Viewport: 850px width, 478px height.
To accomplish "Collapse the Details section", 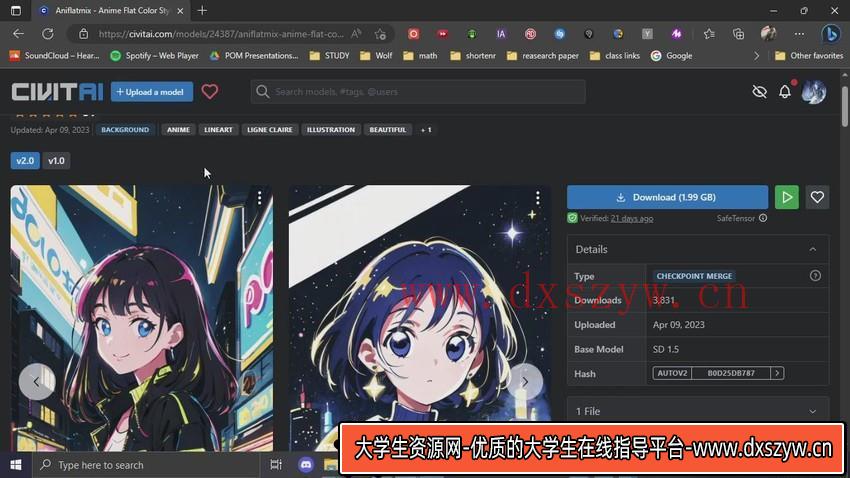I will (813, 249).
